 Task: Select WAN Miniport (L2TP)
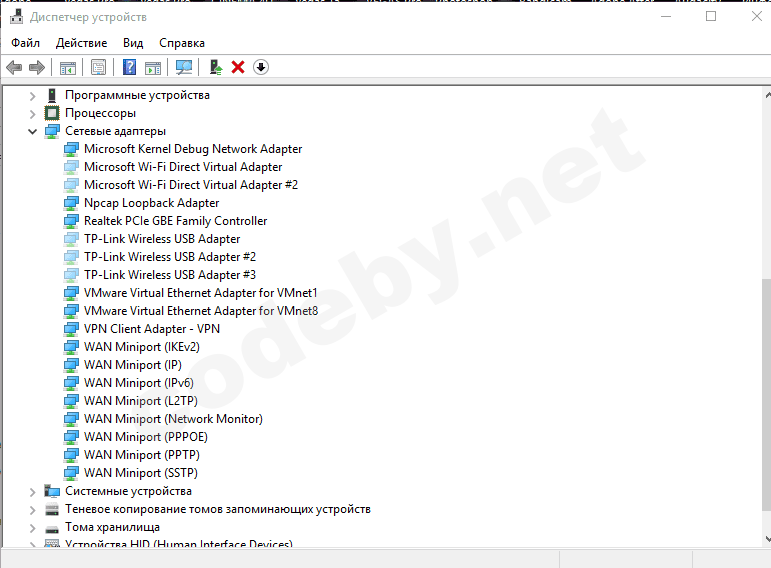click(x=141, y=401)
